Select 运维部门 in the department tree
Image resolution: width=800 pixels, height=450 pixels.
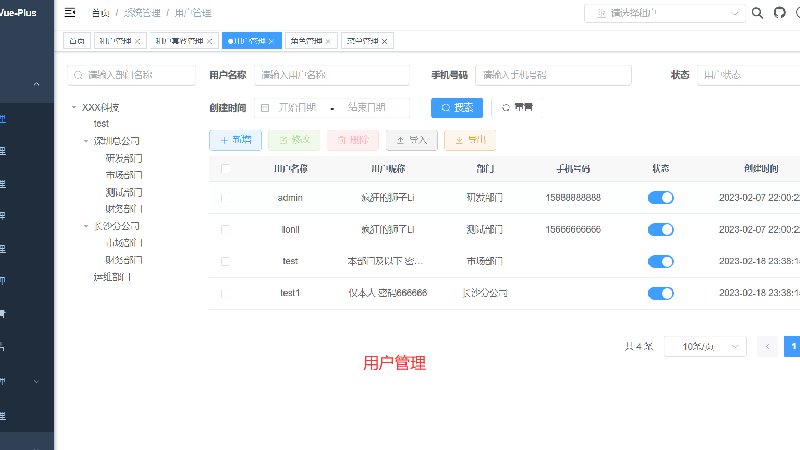point(112,277)
